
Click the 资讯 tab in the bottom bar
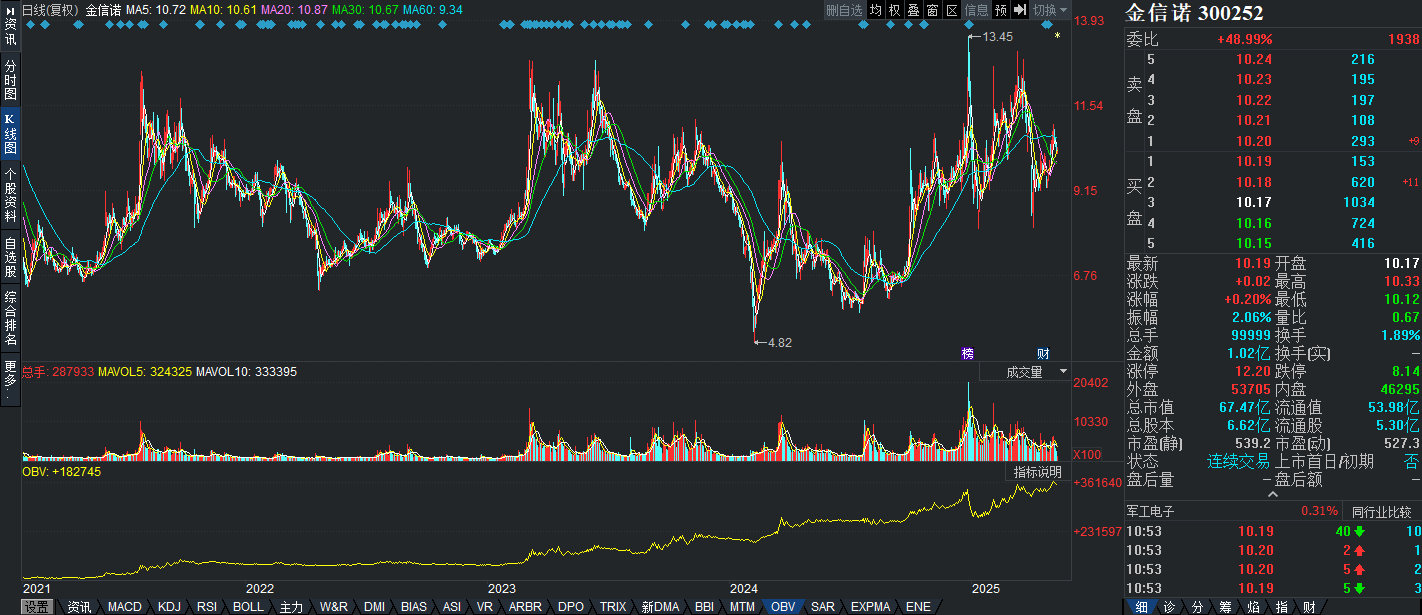tap(79, 607)
